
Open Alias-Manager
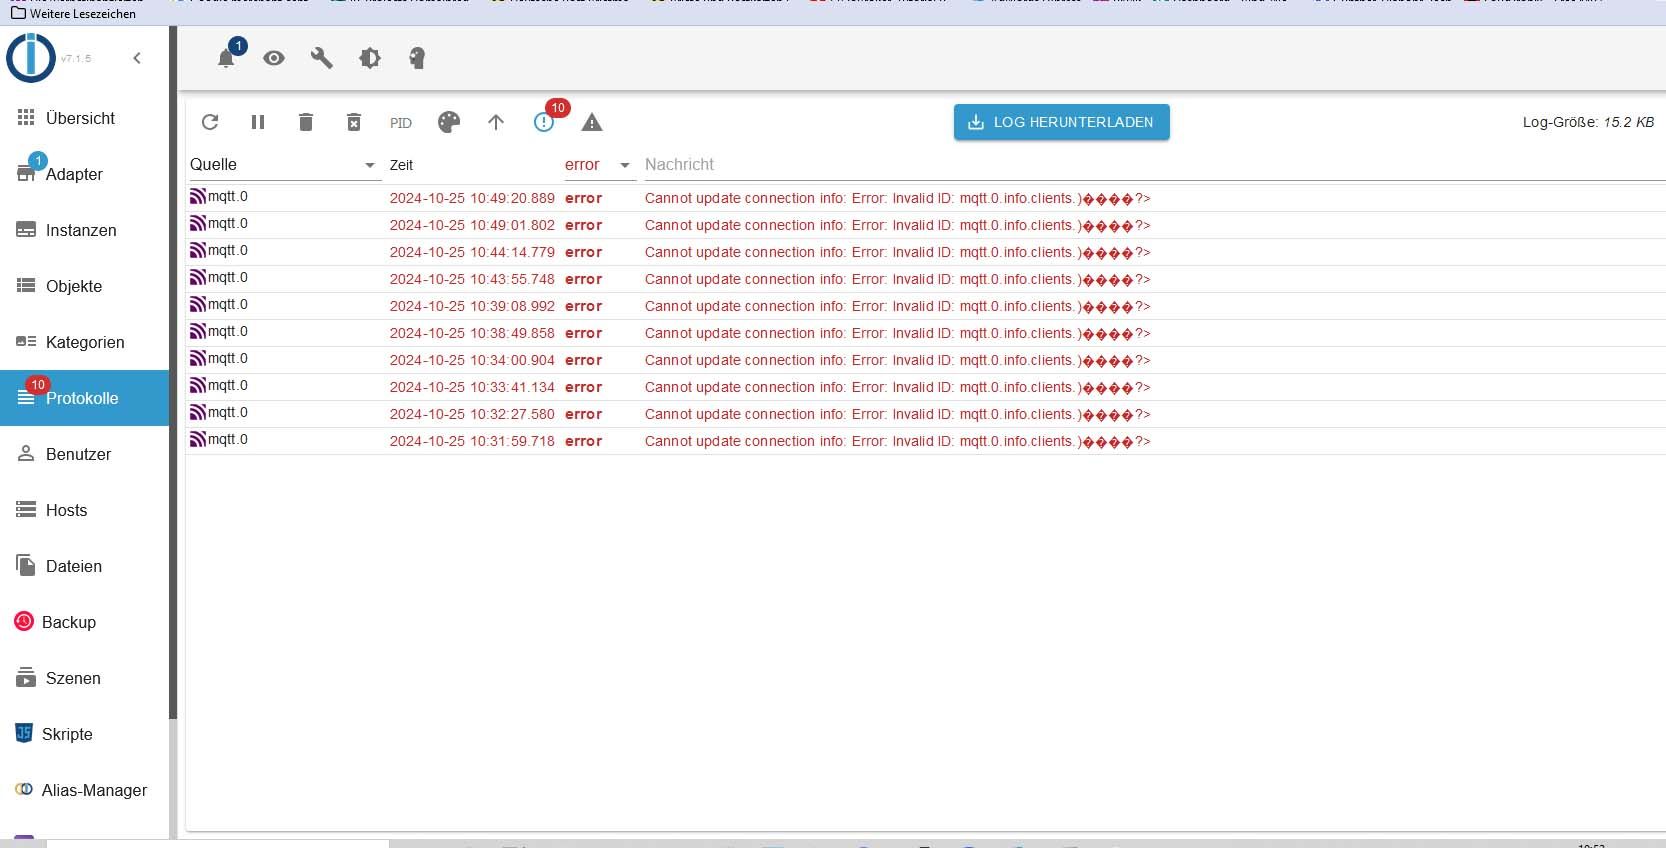(85, 790)
